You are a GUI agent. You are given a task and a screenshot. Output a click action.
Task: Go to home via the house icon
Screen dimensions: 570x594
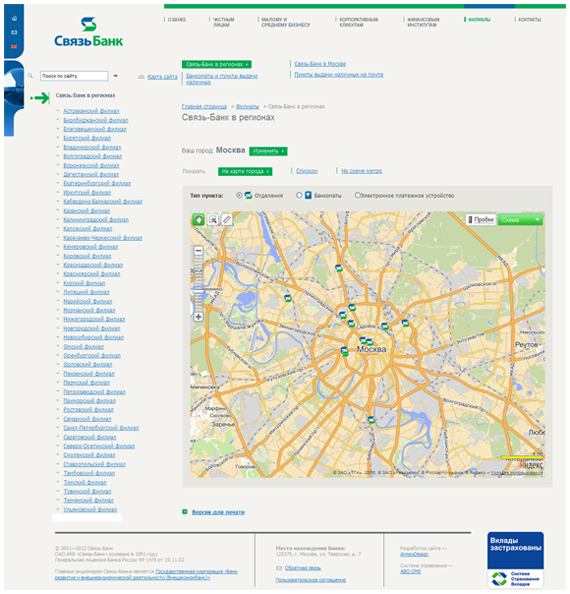click(x=14, y=18)
